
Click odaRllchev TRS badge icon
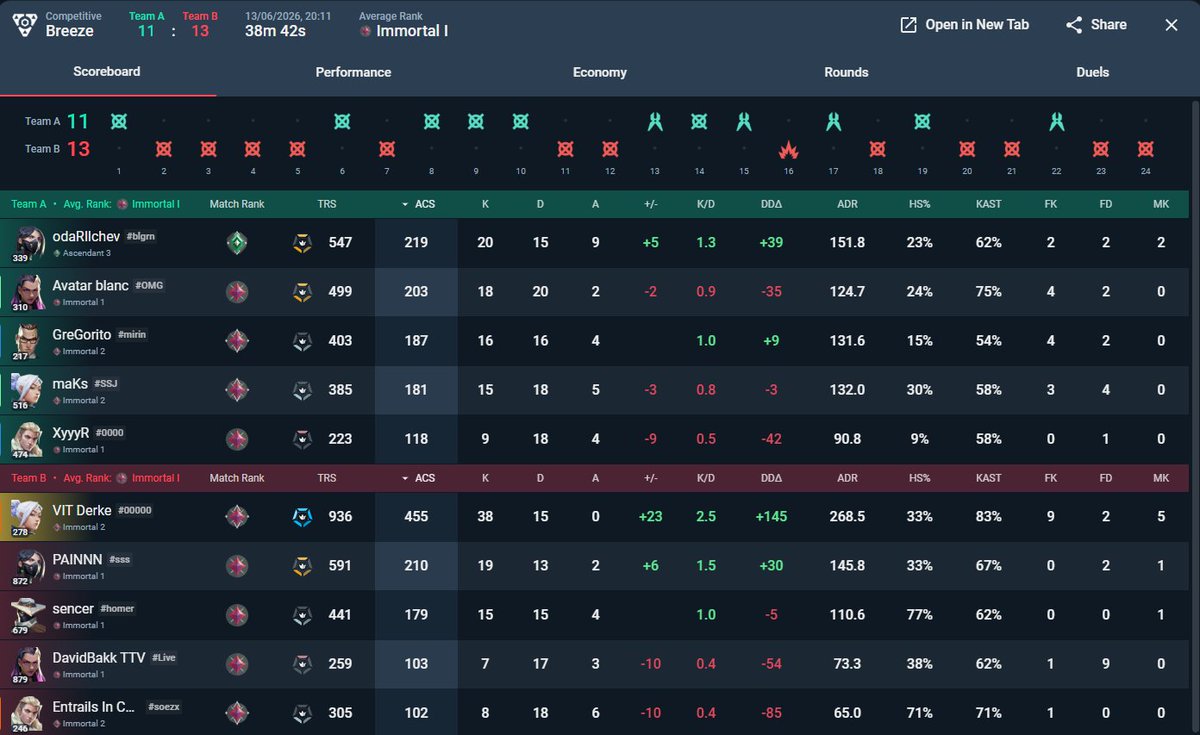point(301,243)
